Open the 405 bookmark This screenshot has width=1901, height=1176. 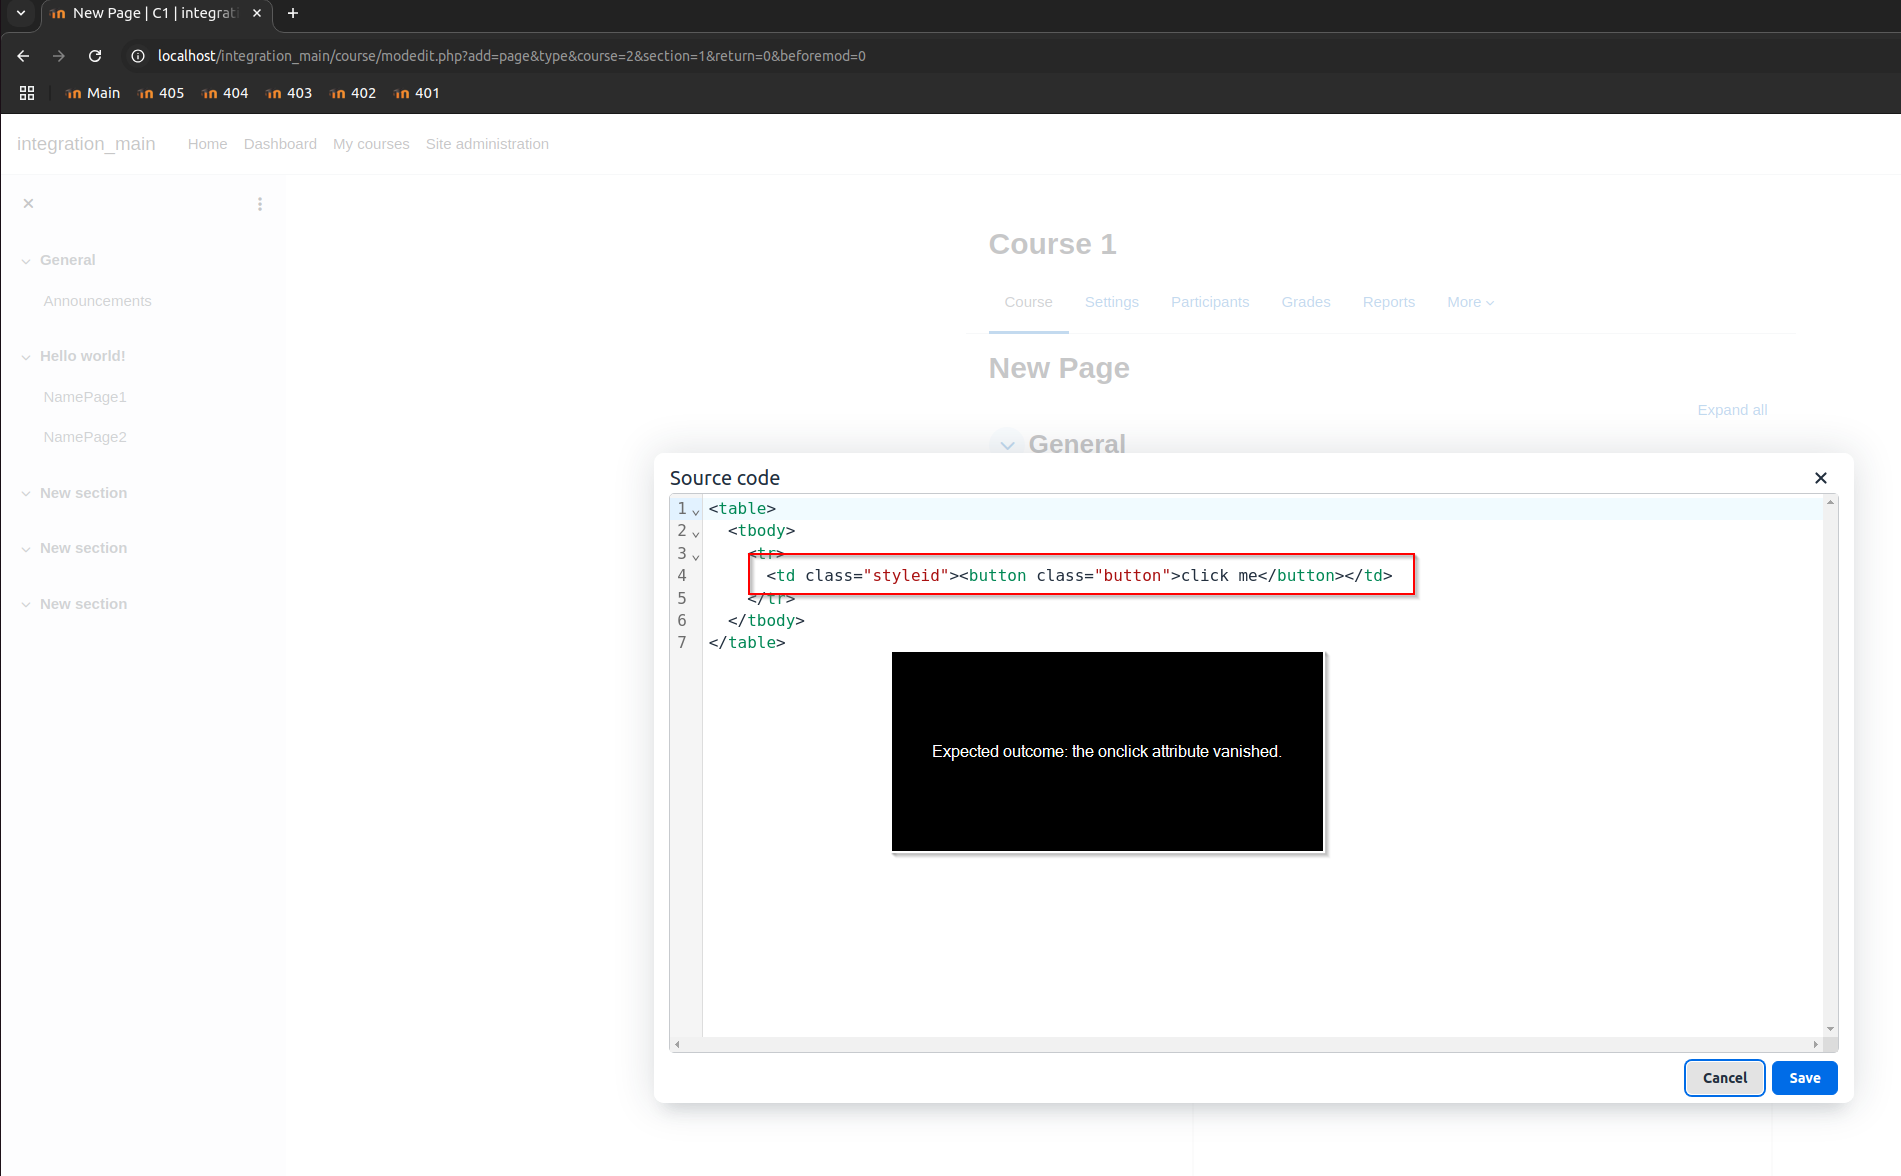161,93
